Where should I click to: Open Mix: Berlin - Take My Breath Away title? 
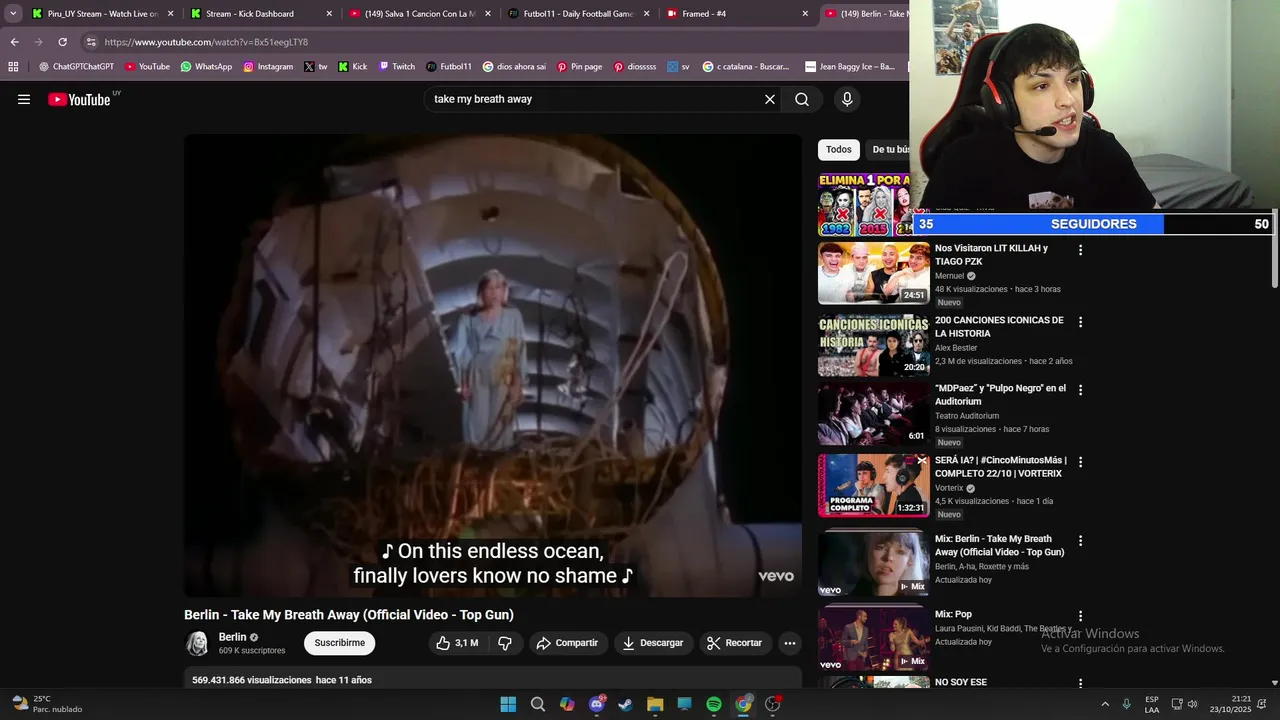[999, 545]
